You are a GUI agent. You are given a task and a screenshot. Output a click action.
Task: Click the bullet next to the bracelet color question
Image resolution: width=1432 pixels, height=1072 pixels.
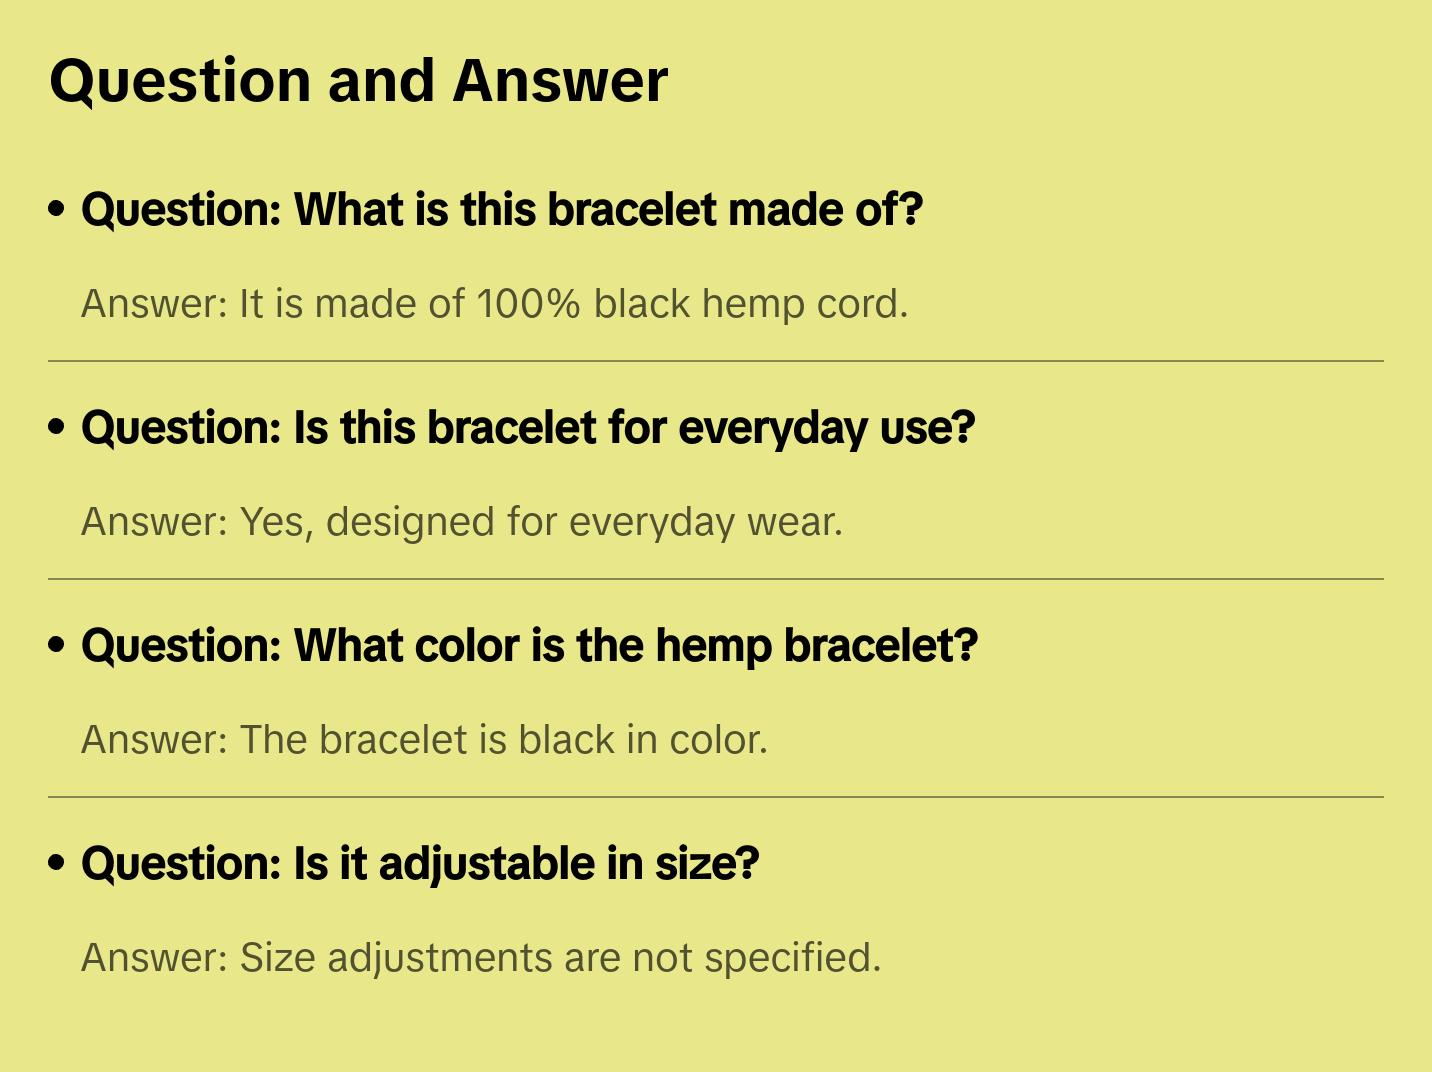pos(57,645)
